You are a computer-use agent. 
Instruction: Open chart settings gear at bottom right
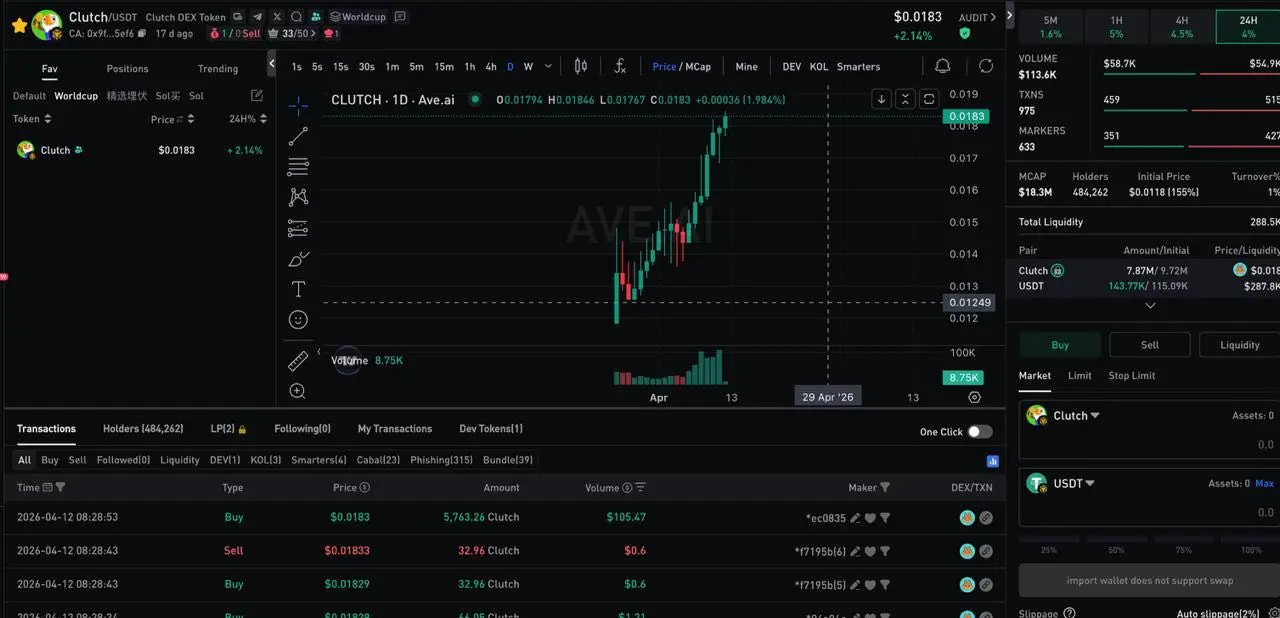tap(975, 397)
